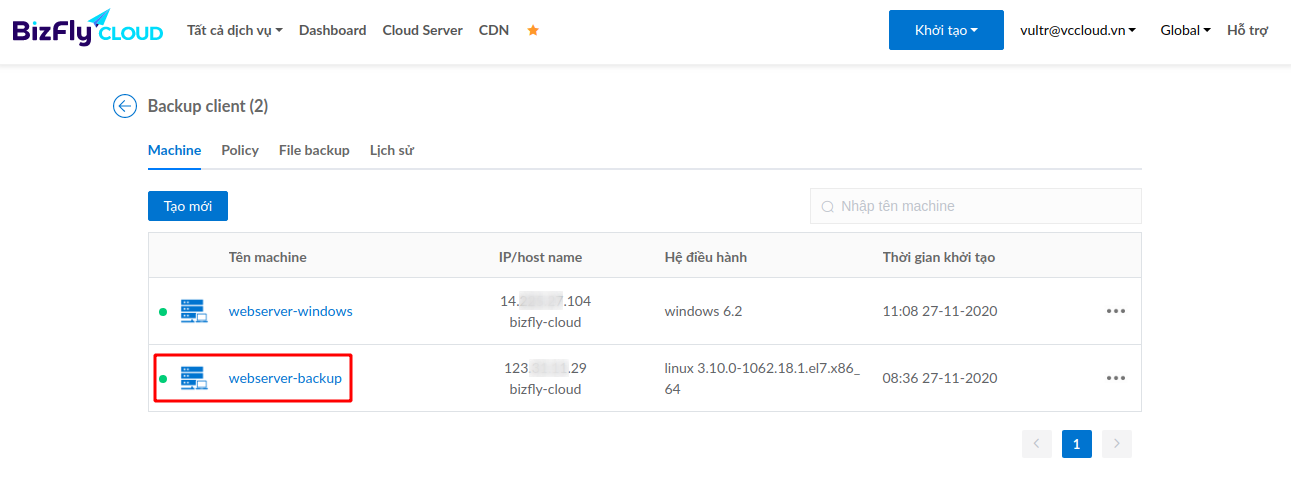Open the Khởi tạo dropdown button
This screenshot has width=1291, height=480.
(x=946, y=30)
